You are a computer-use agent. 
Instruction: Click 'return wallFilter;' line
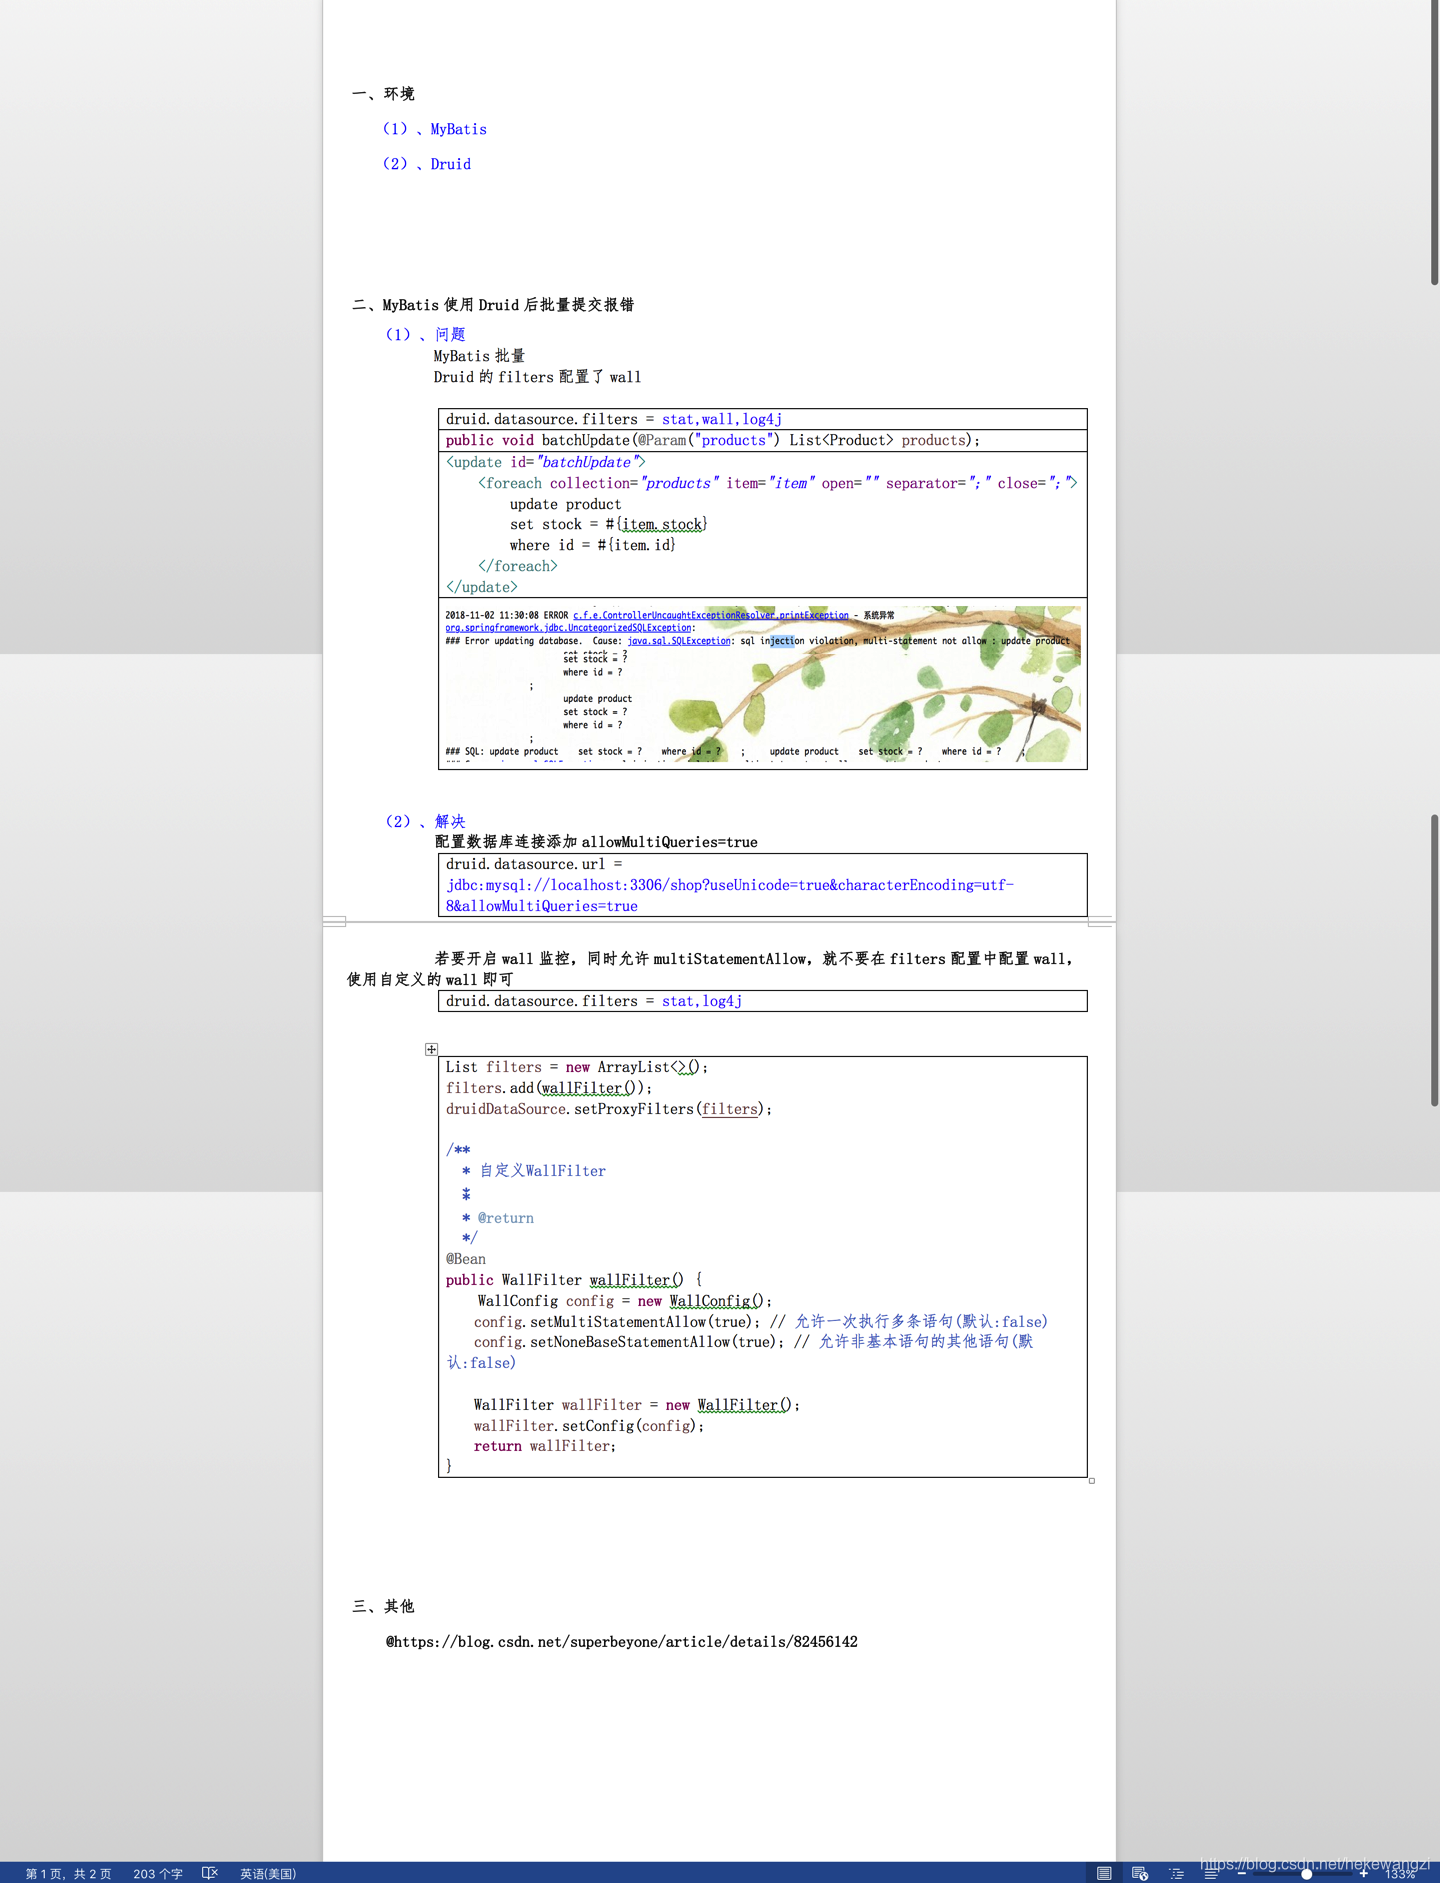click(x=545, y=1446)
